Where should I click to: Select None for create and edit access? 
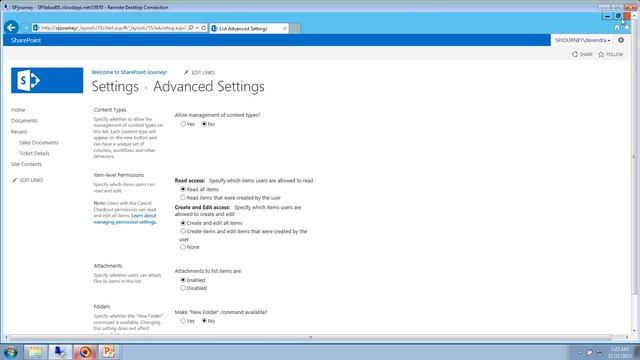183,247
